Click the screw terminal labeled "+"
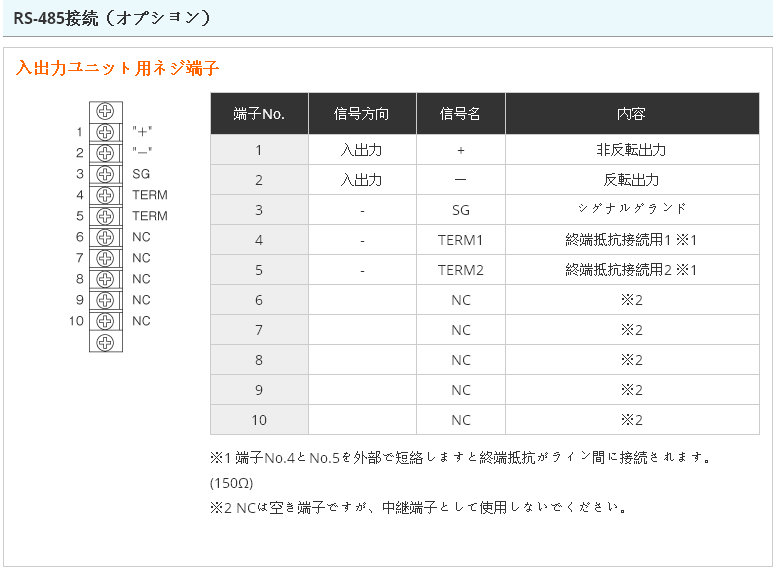The width and height of the screenshot is (778, 570). pos(105,132)
